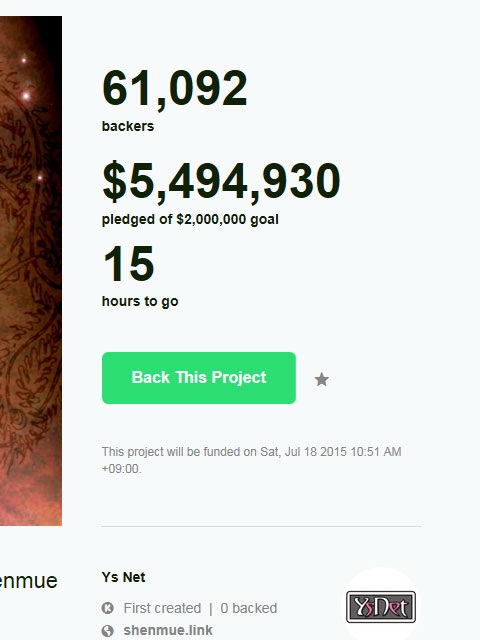The width and height of the screenshot is (480, 640).
Task: Click the Kickstarter K badge icon
Action: 107,608
